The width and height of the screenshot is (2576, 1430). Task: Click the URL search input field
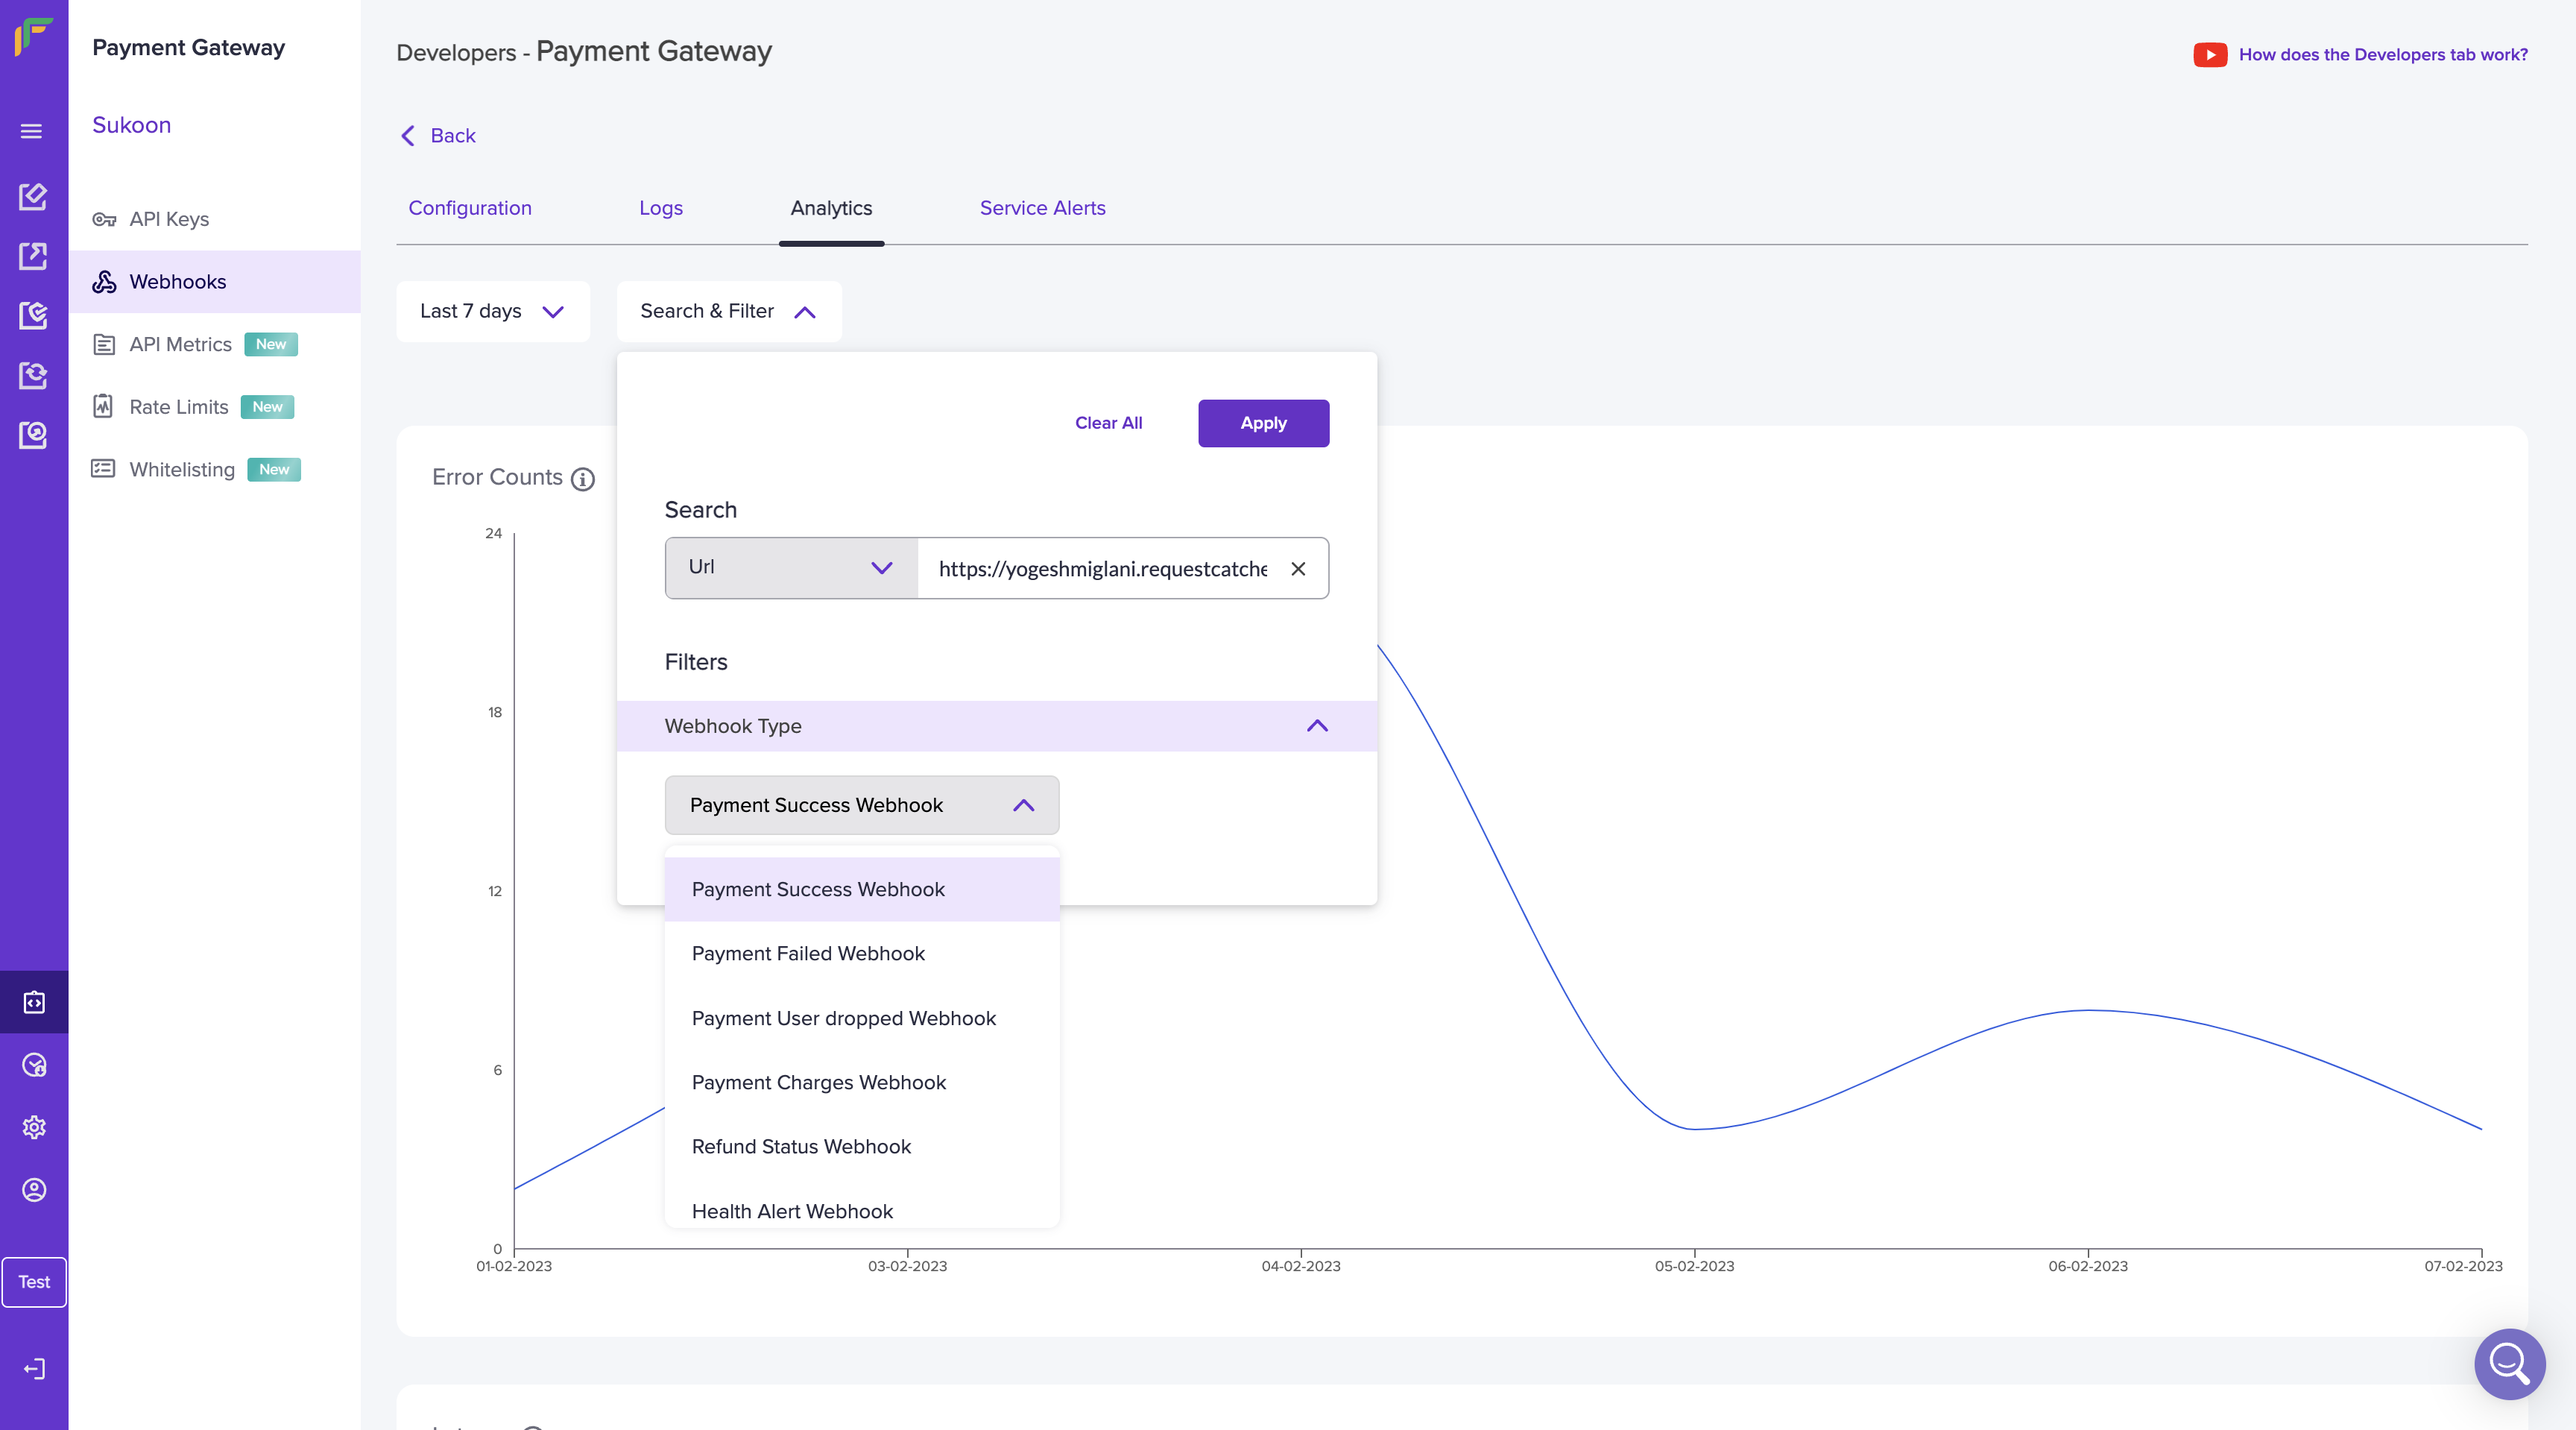(1102, 568)
